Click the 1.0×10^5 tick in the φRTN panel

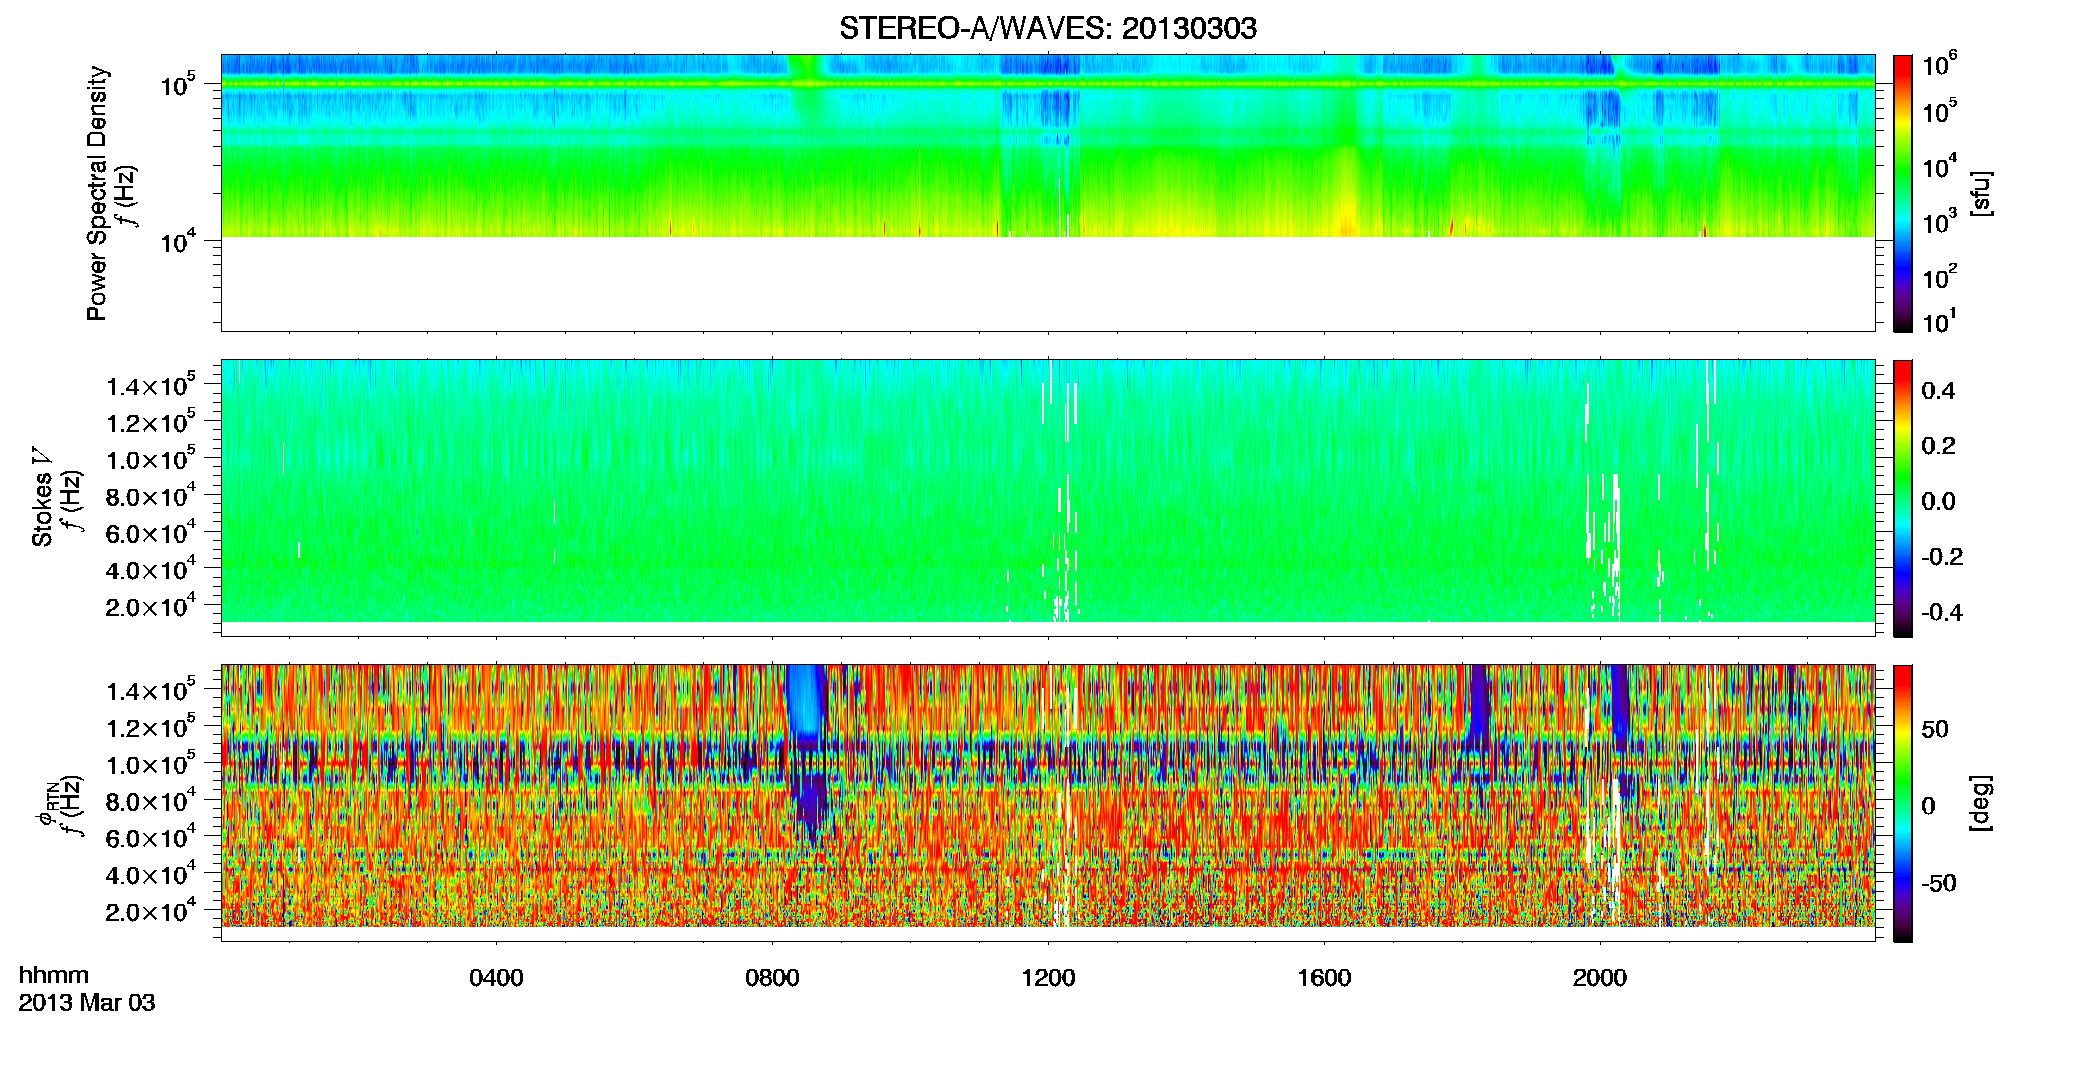point(150,762)
